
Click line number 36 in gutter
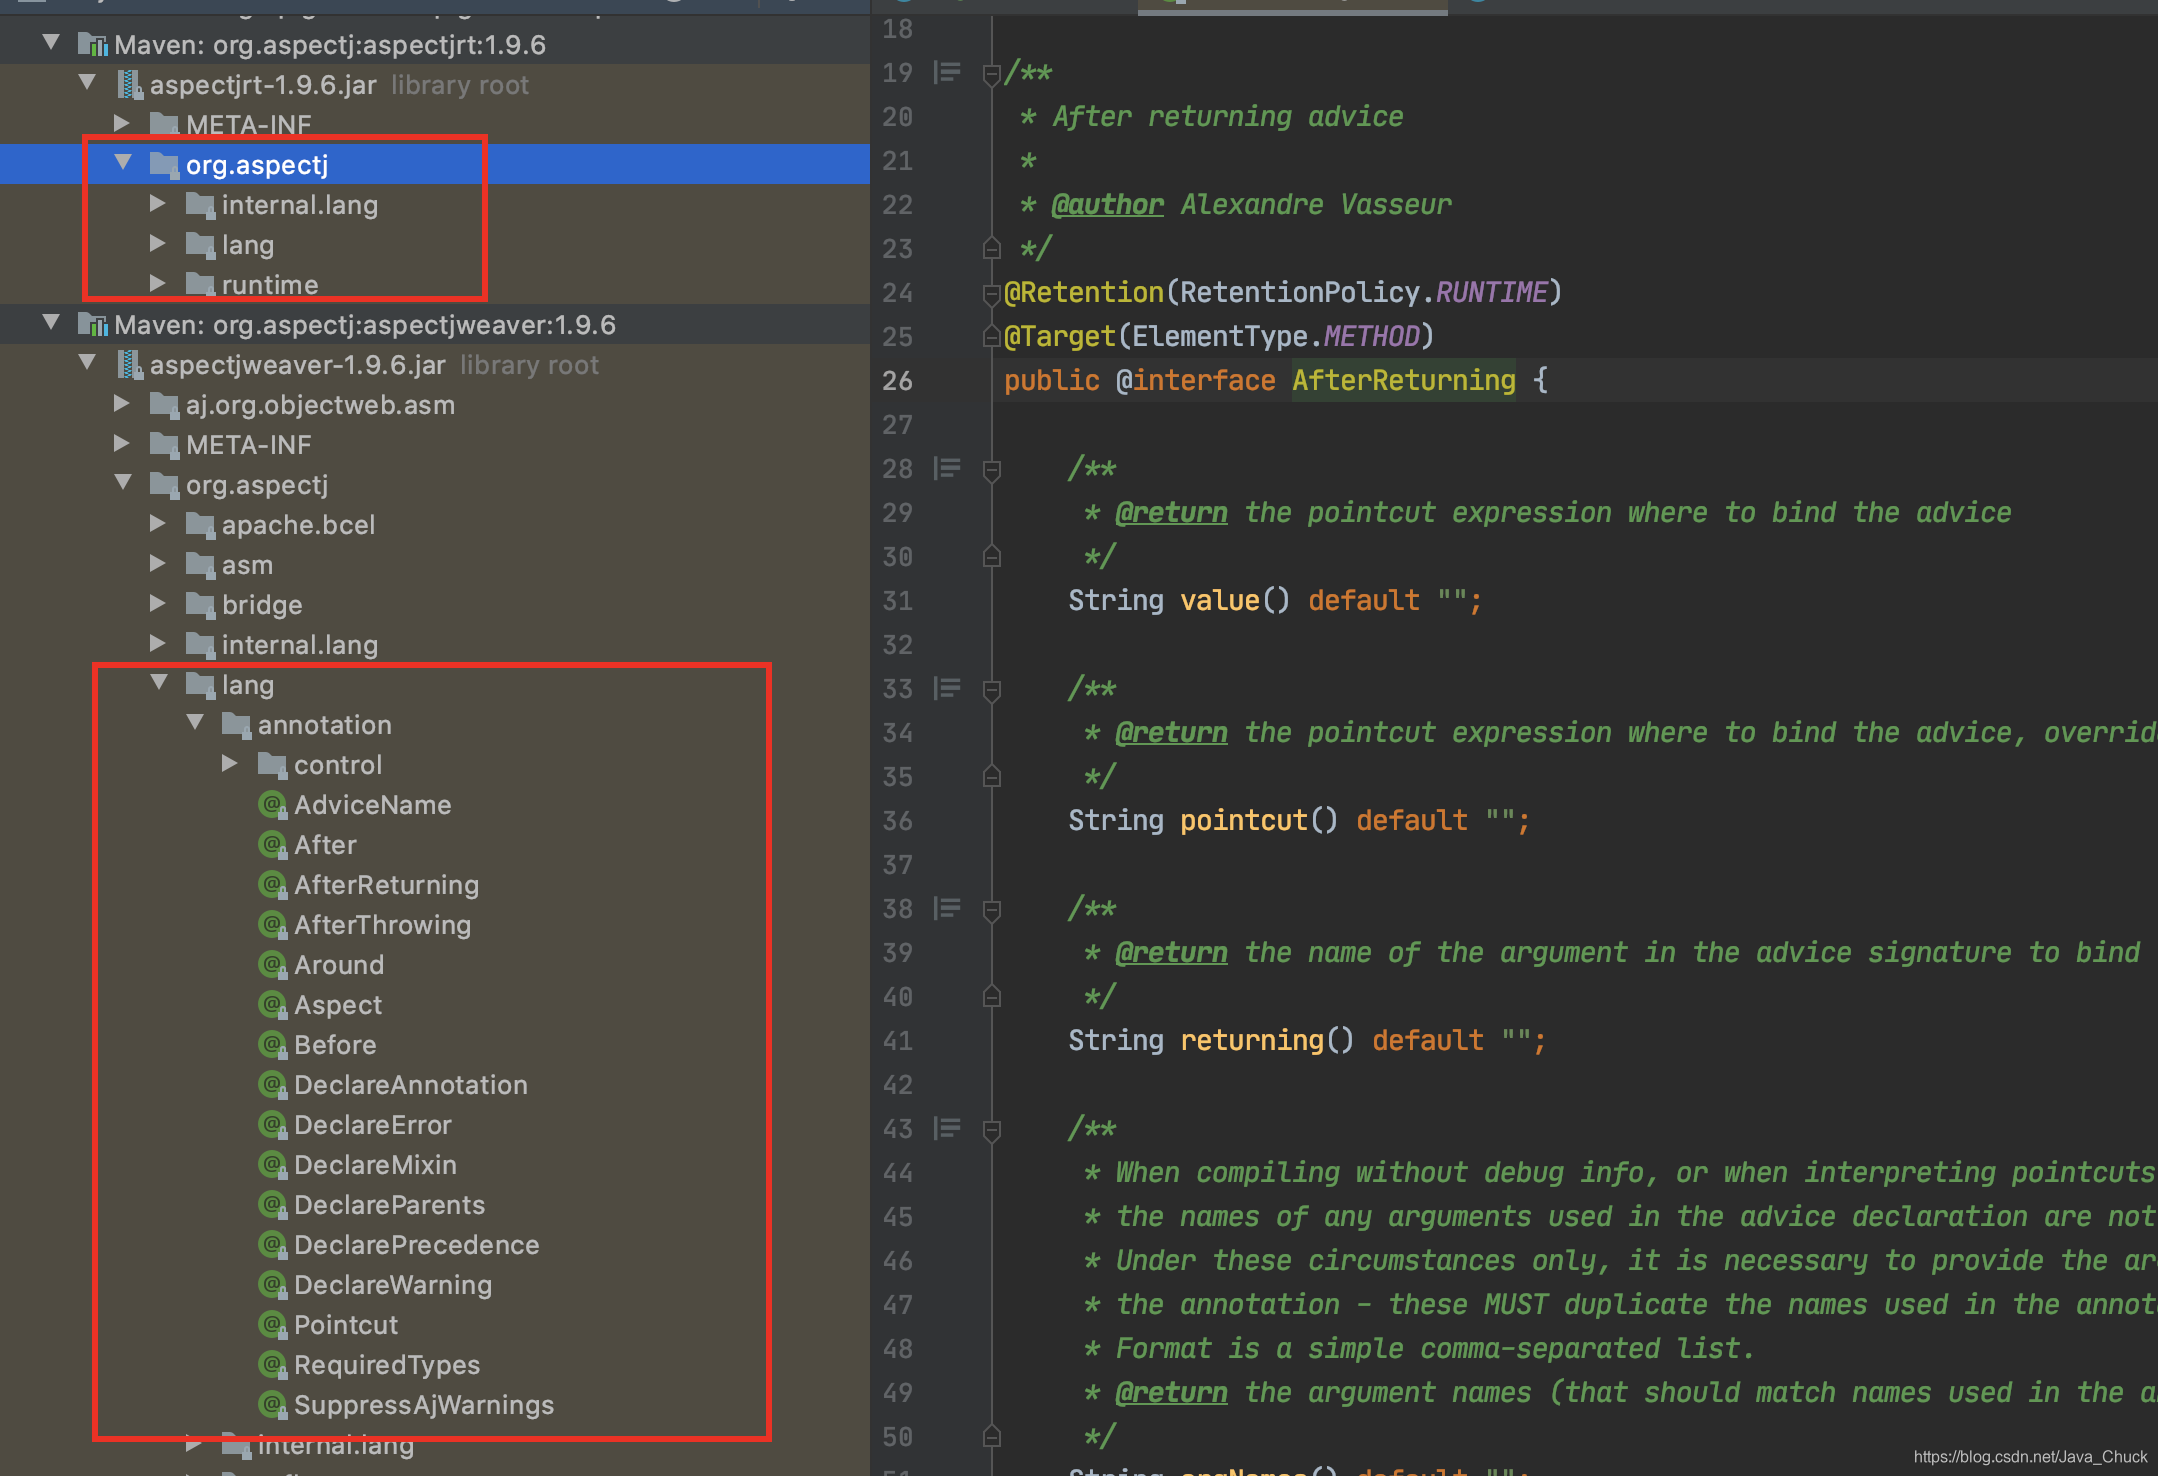click(897, 821)
